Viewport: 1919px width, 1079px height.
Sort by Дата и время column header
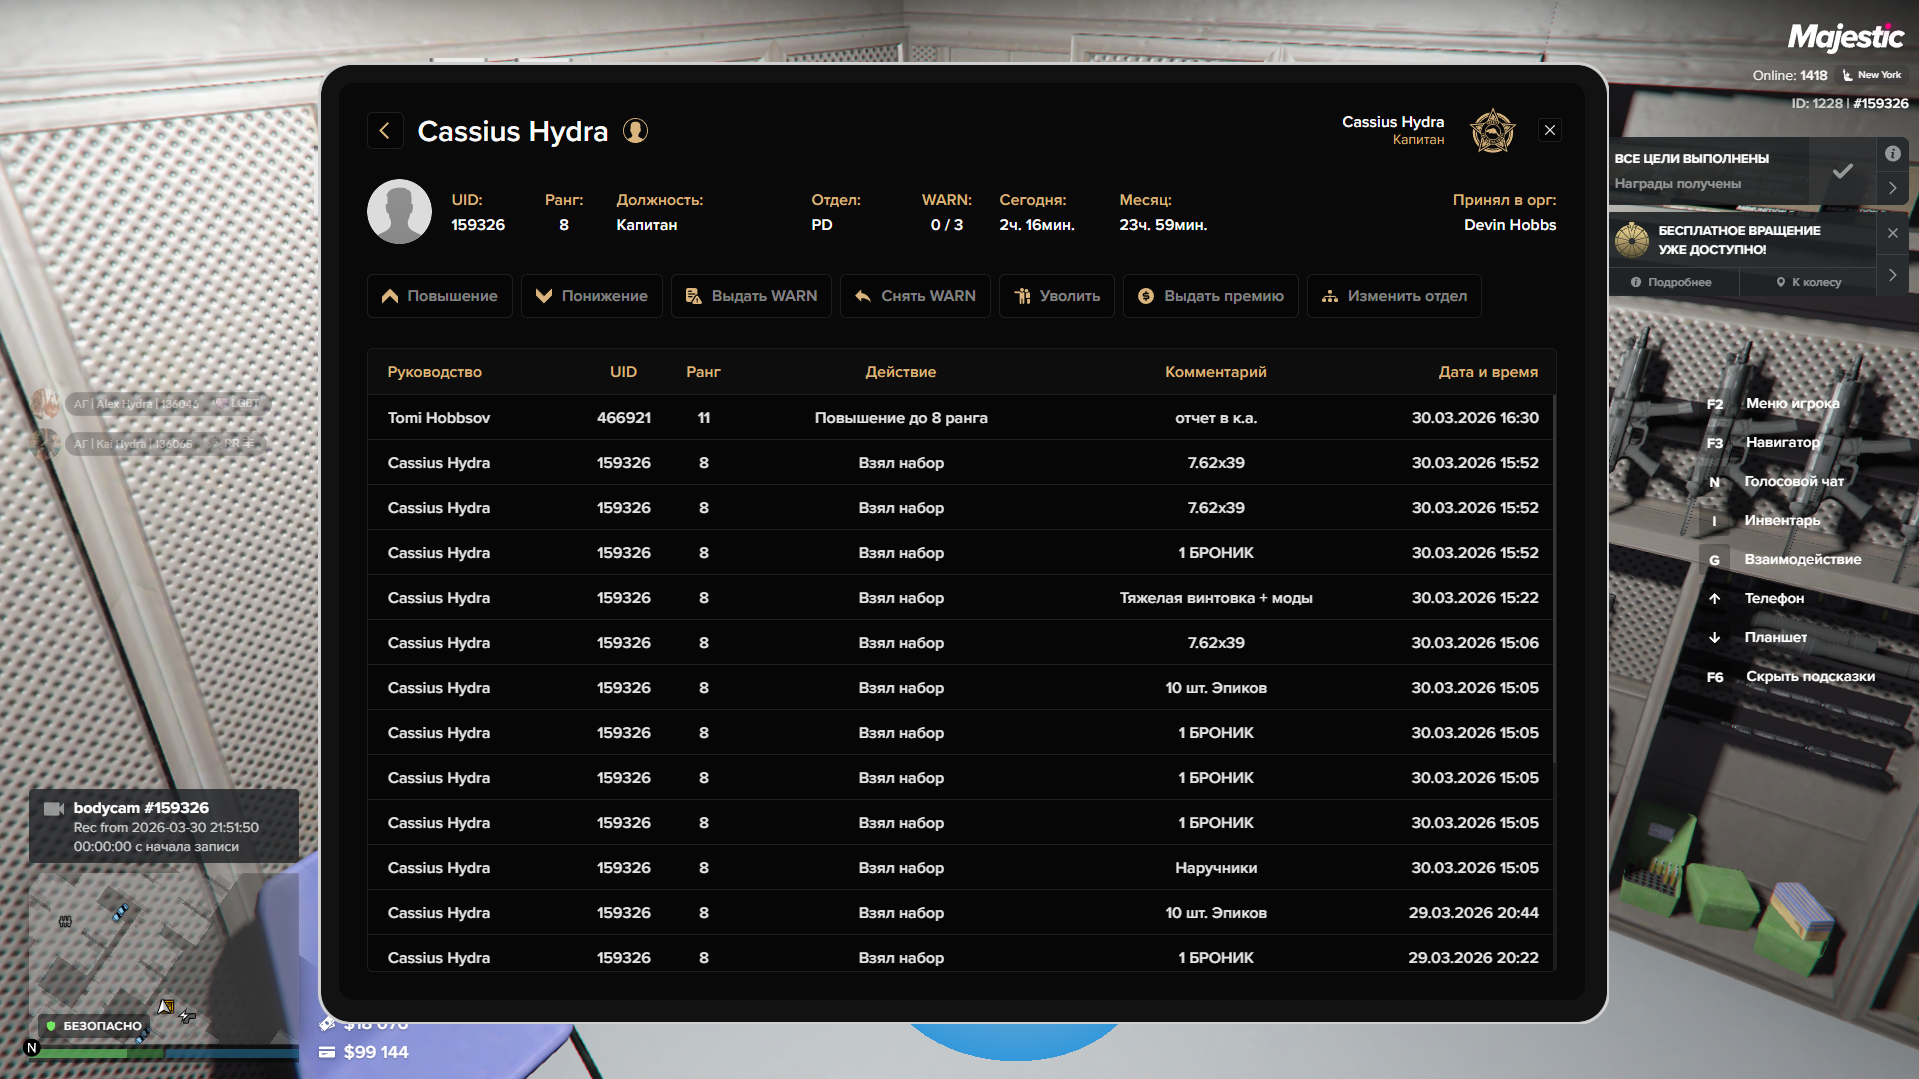coord(1487,372)
